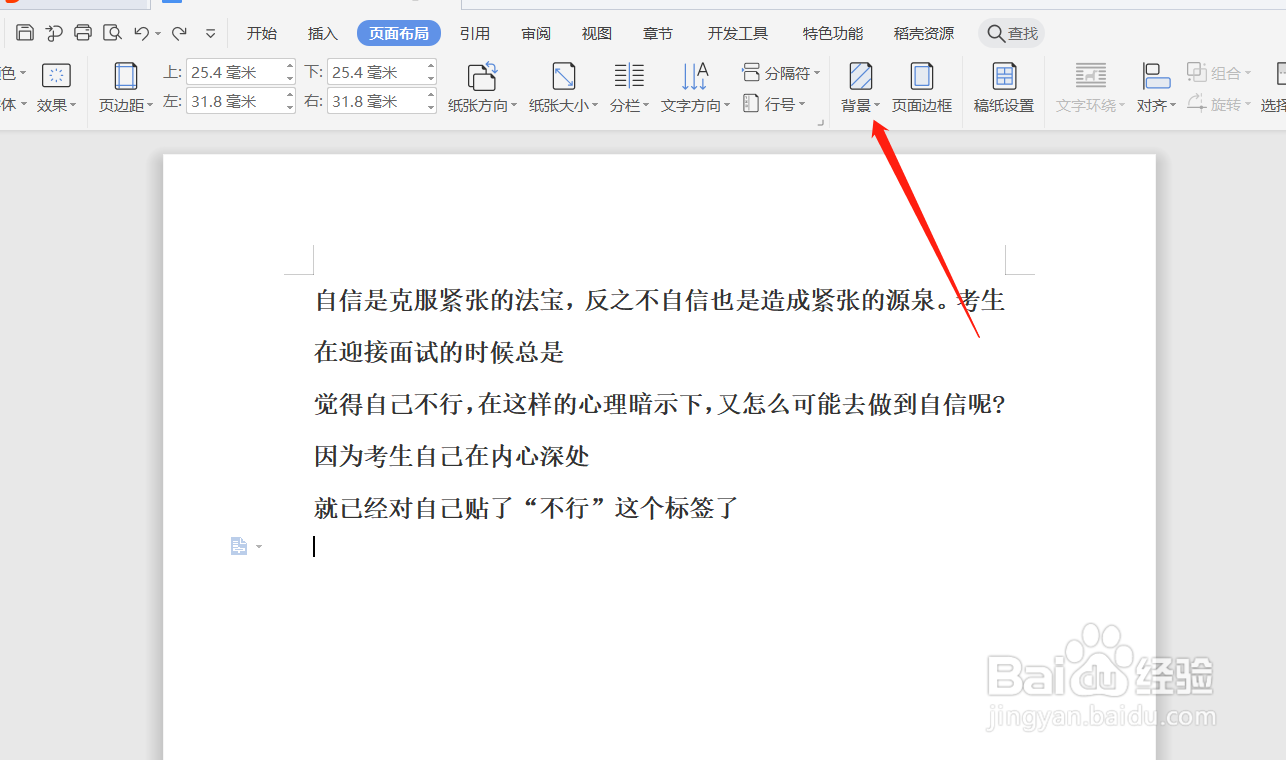The height and width of the screenshot is (760, 1286).
Task: Click the 页边距 margins icon
Action: pyautogui.click(x=126, y=76)
